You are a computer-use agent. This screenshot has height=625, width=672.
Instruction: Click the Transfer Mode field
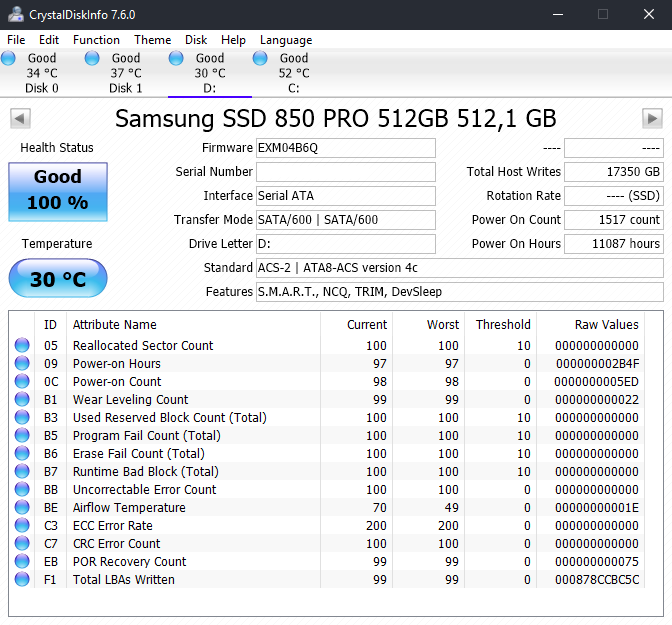[346, 220]
